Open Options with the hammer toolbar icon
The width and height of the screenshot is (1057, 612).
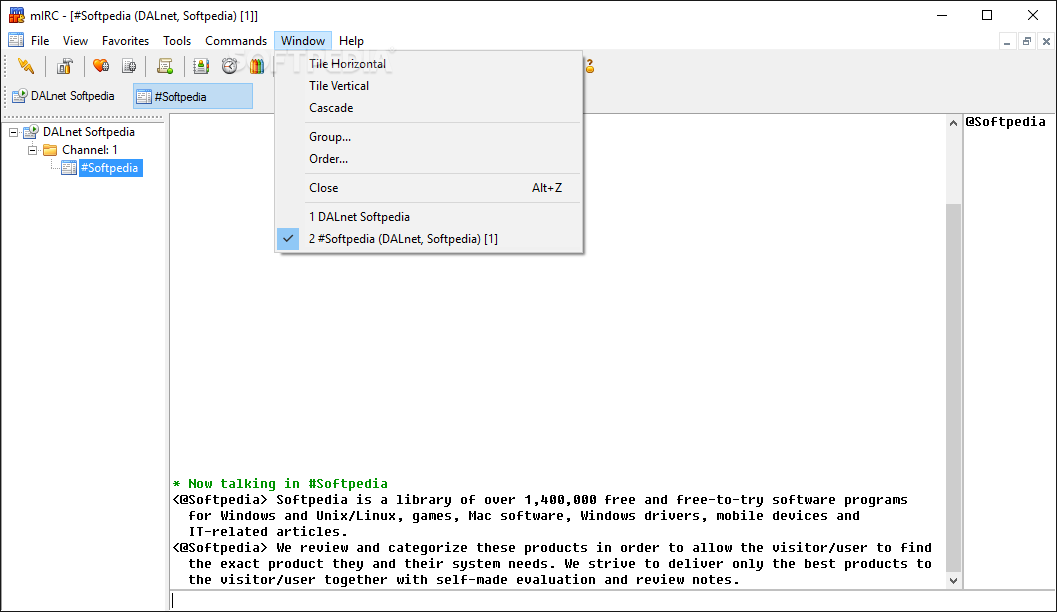point(65,66)
